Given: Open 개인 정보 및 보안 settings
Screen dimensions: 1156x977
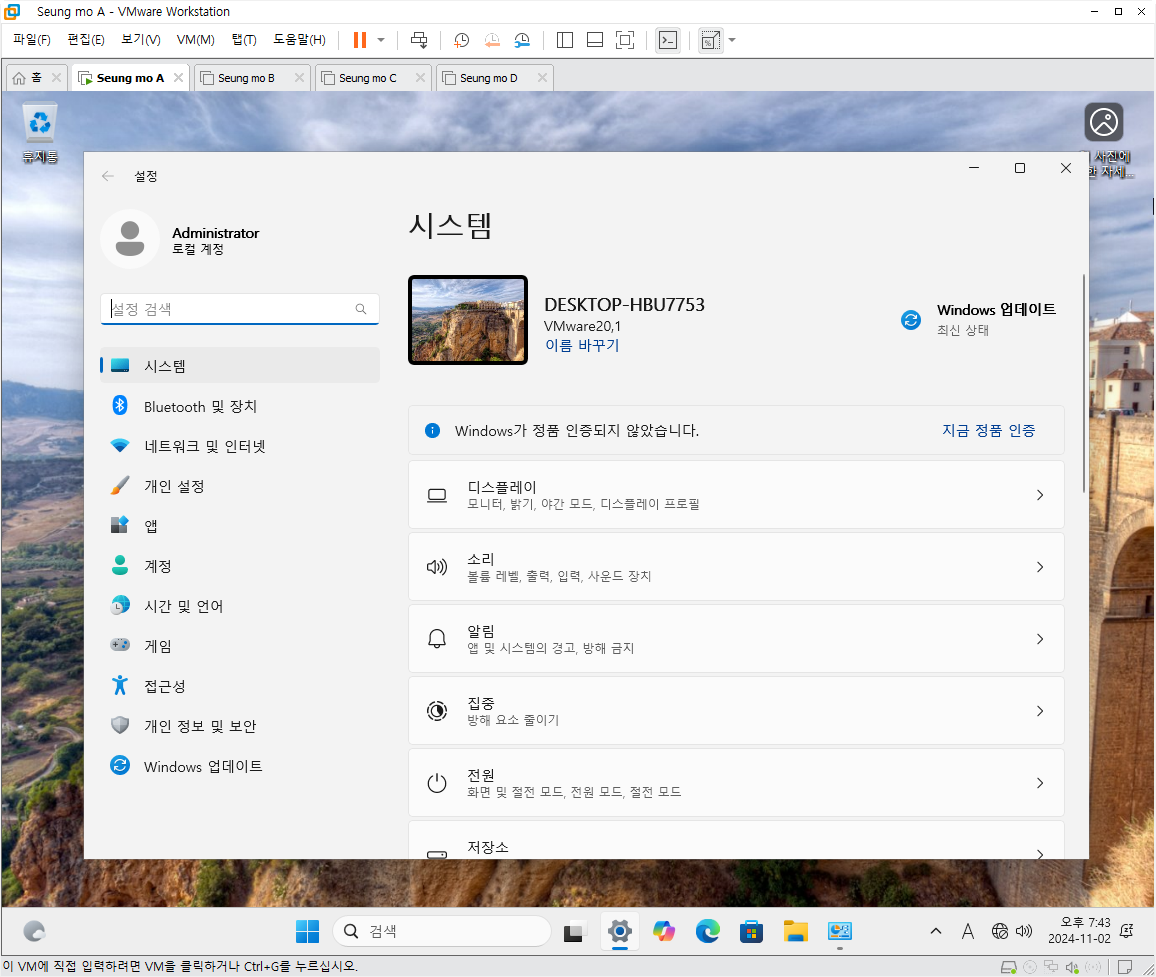Looking at the screenshot, I should tap(240, 726).
